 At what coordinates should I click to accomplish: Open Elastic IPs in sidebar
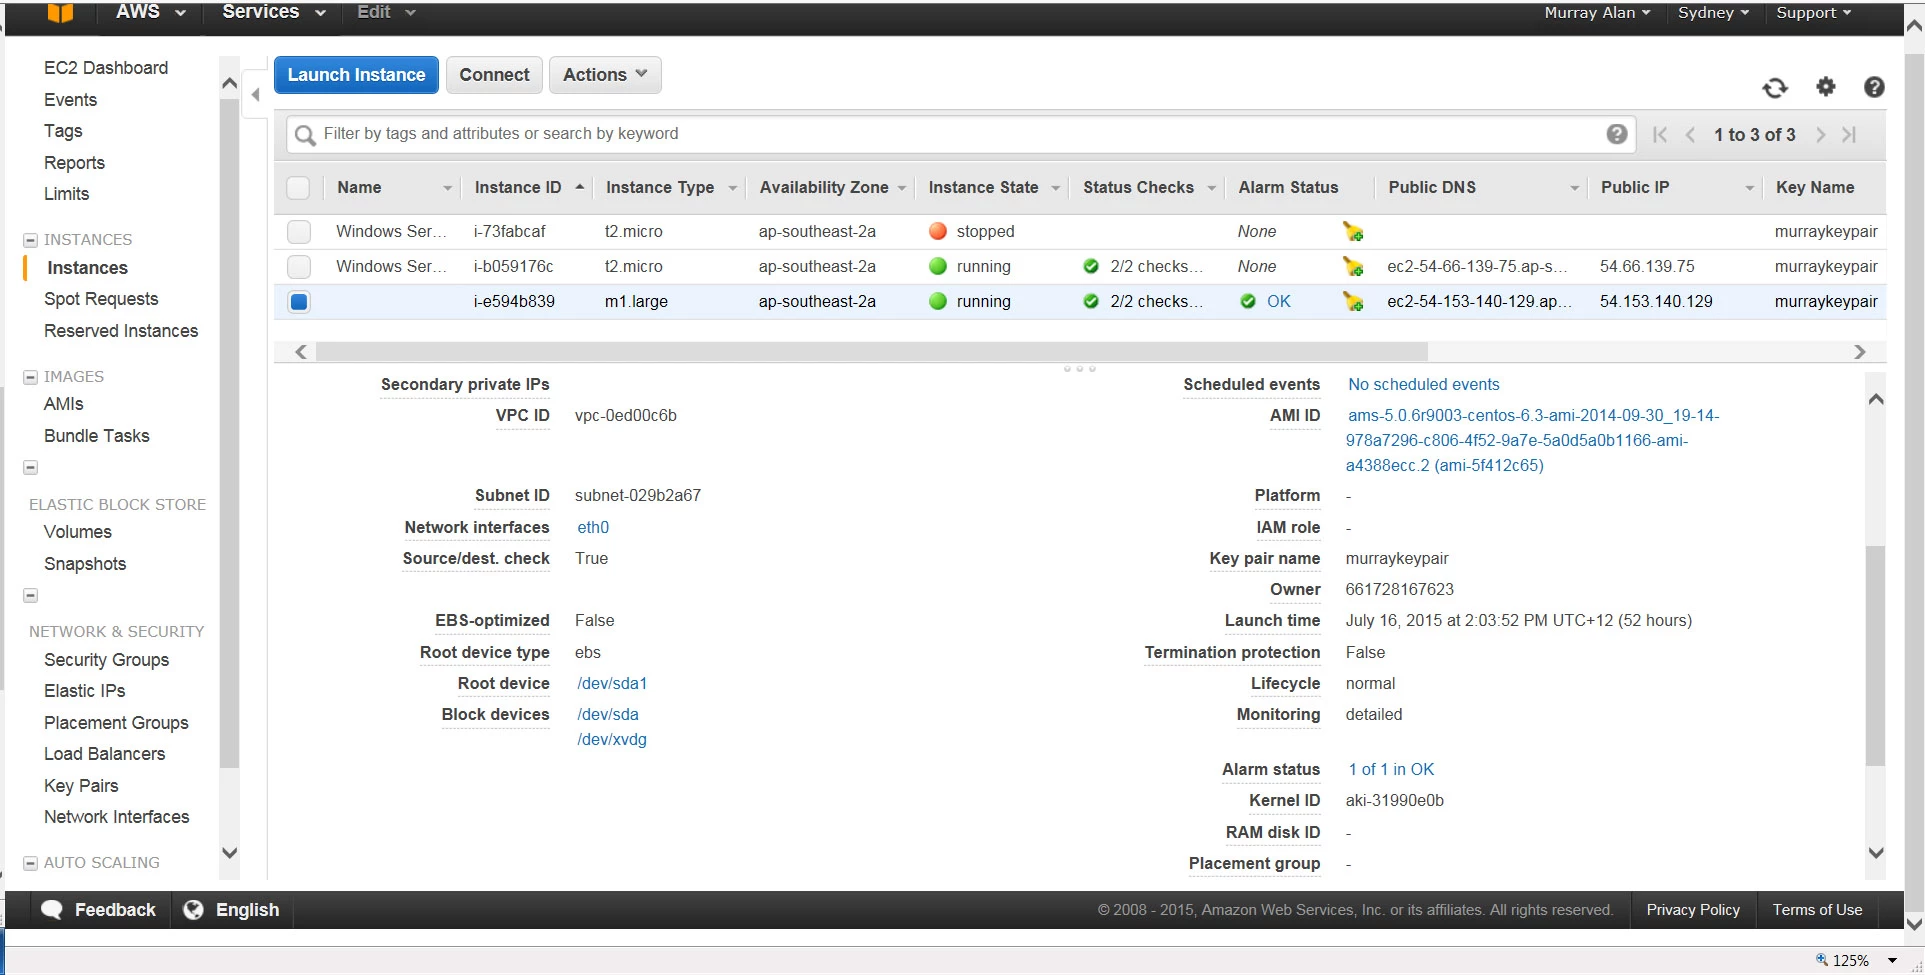(85, 691)
